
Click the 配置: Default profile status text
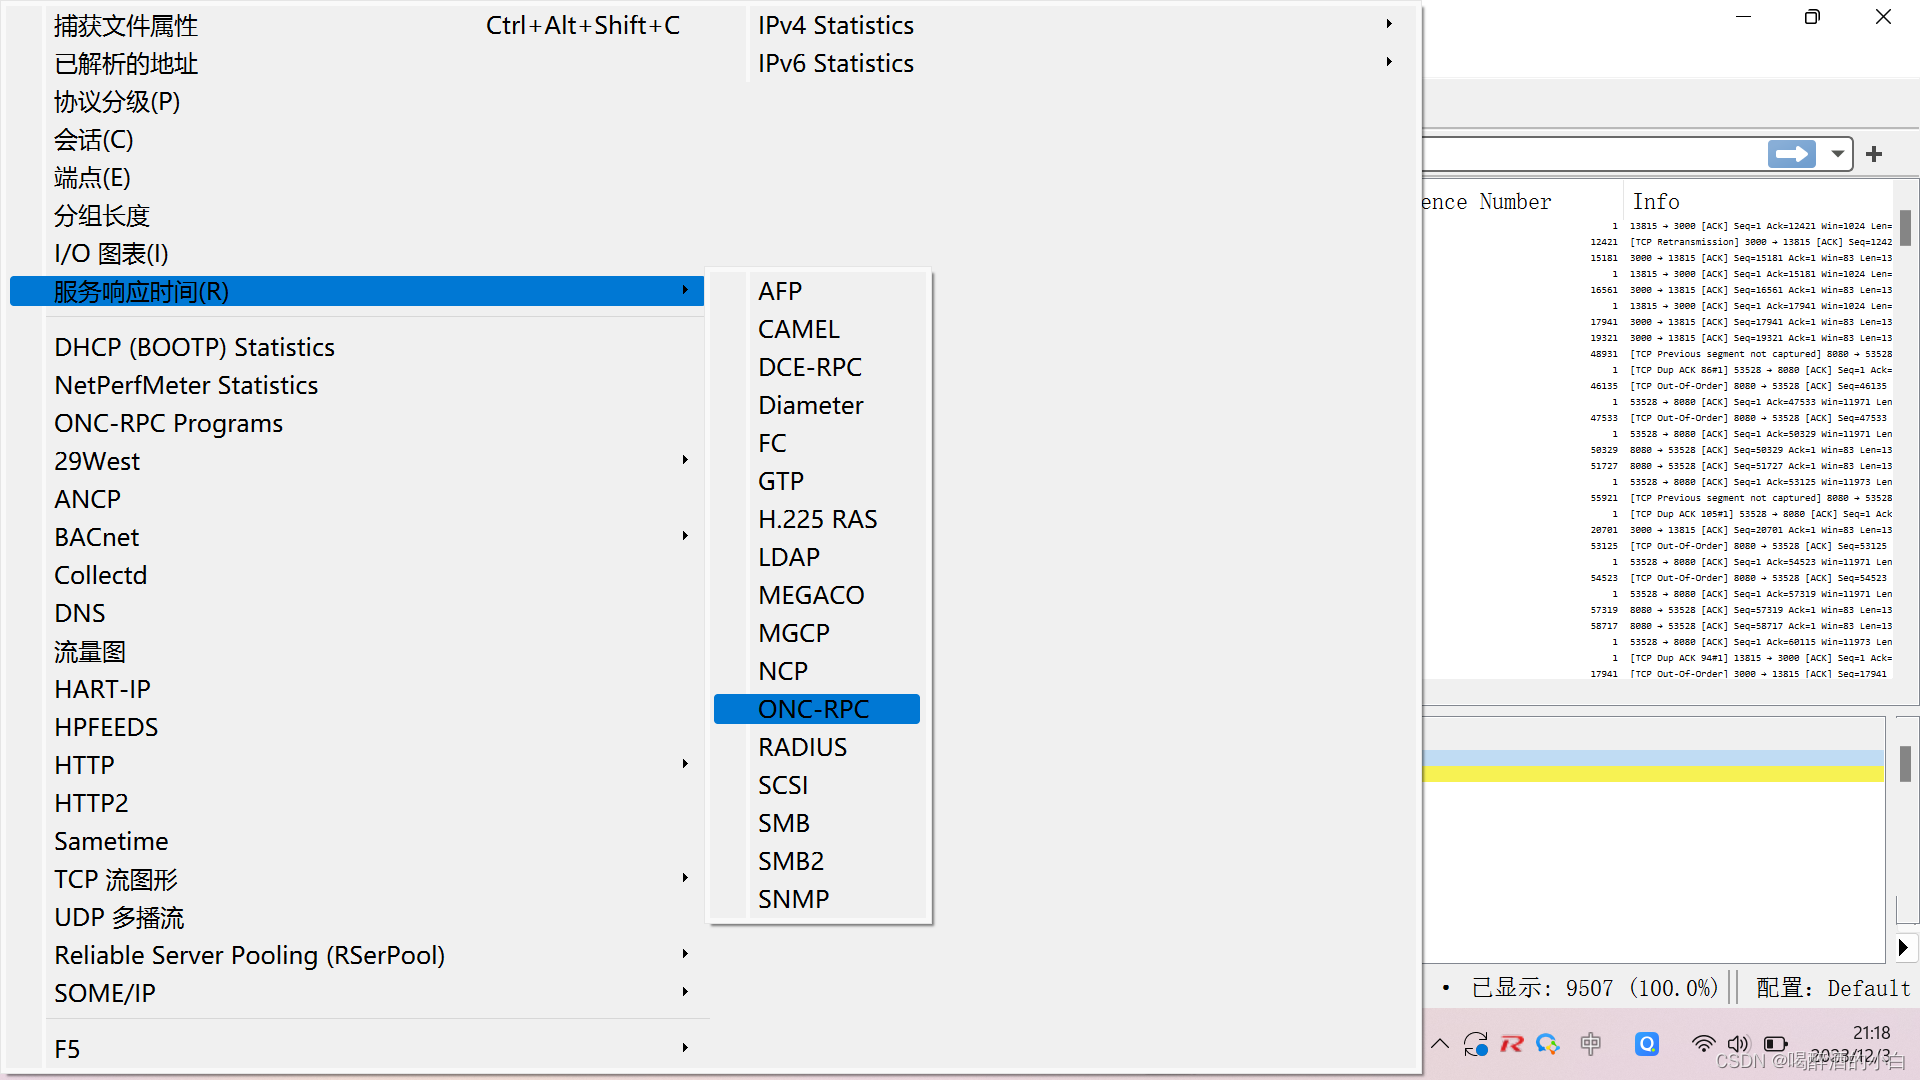coord(1833,988)
